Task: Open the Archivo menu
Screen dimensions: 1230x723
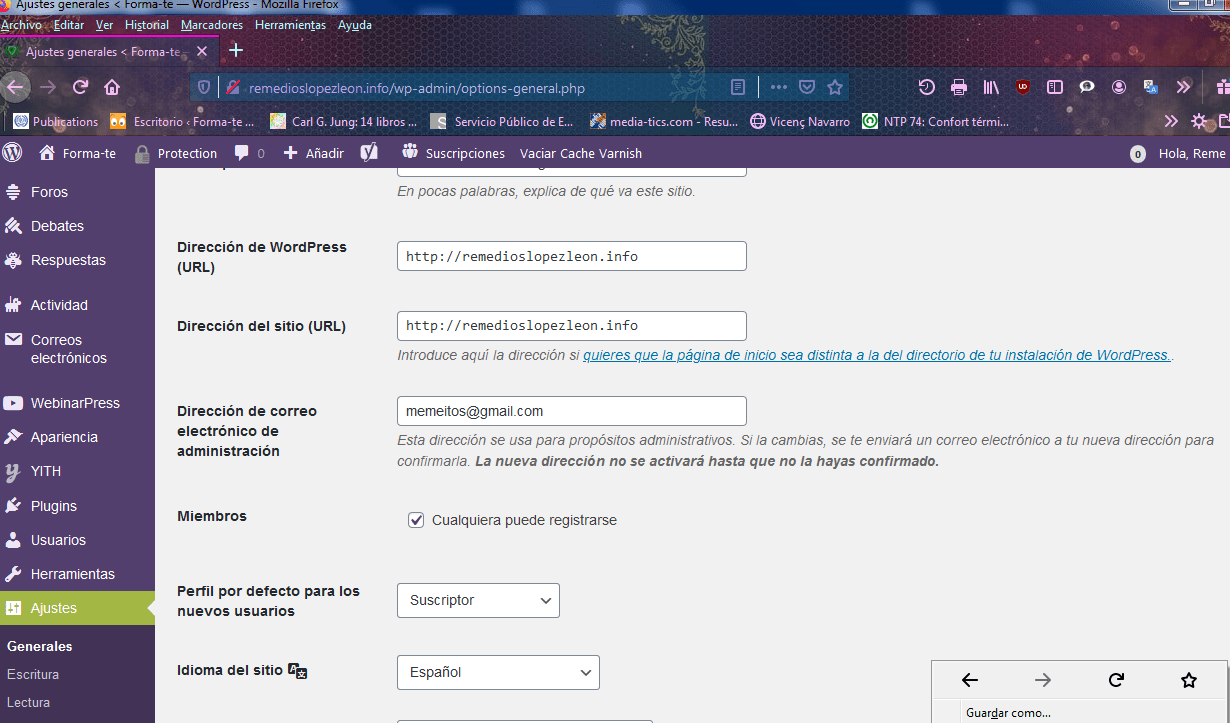Action: (x=21, y=25)
